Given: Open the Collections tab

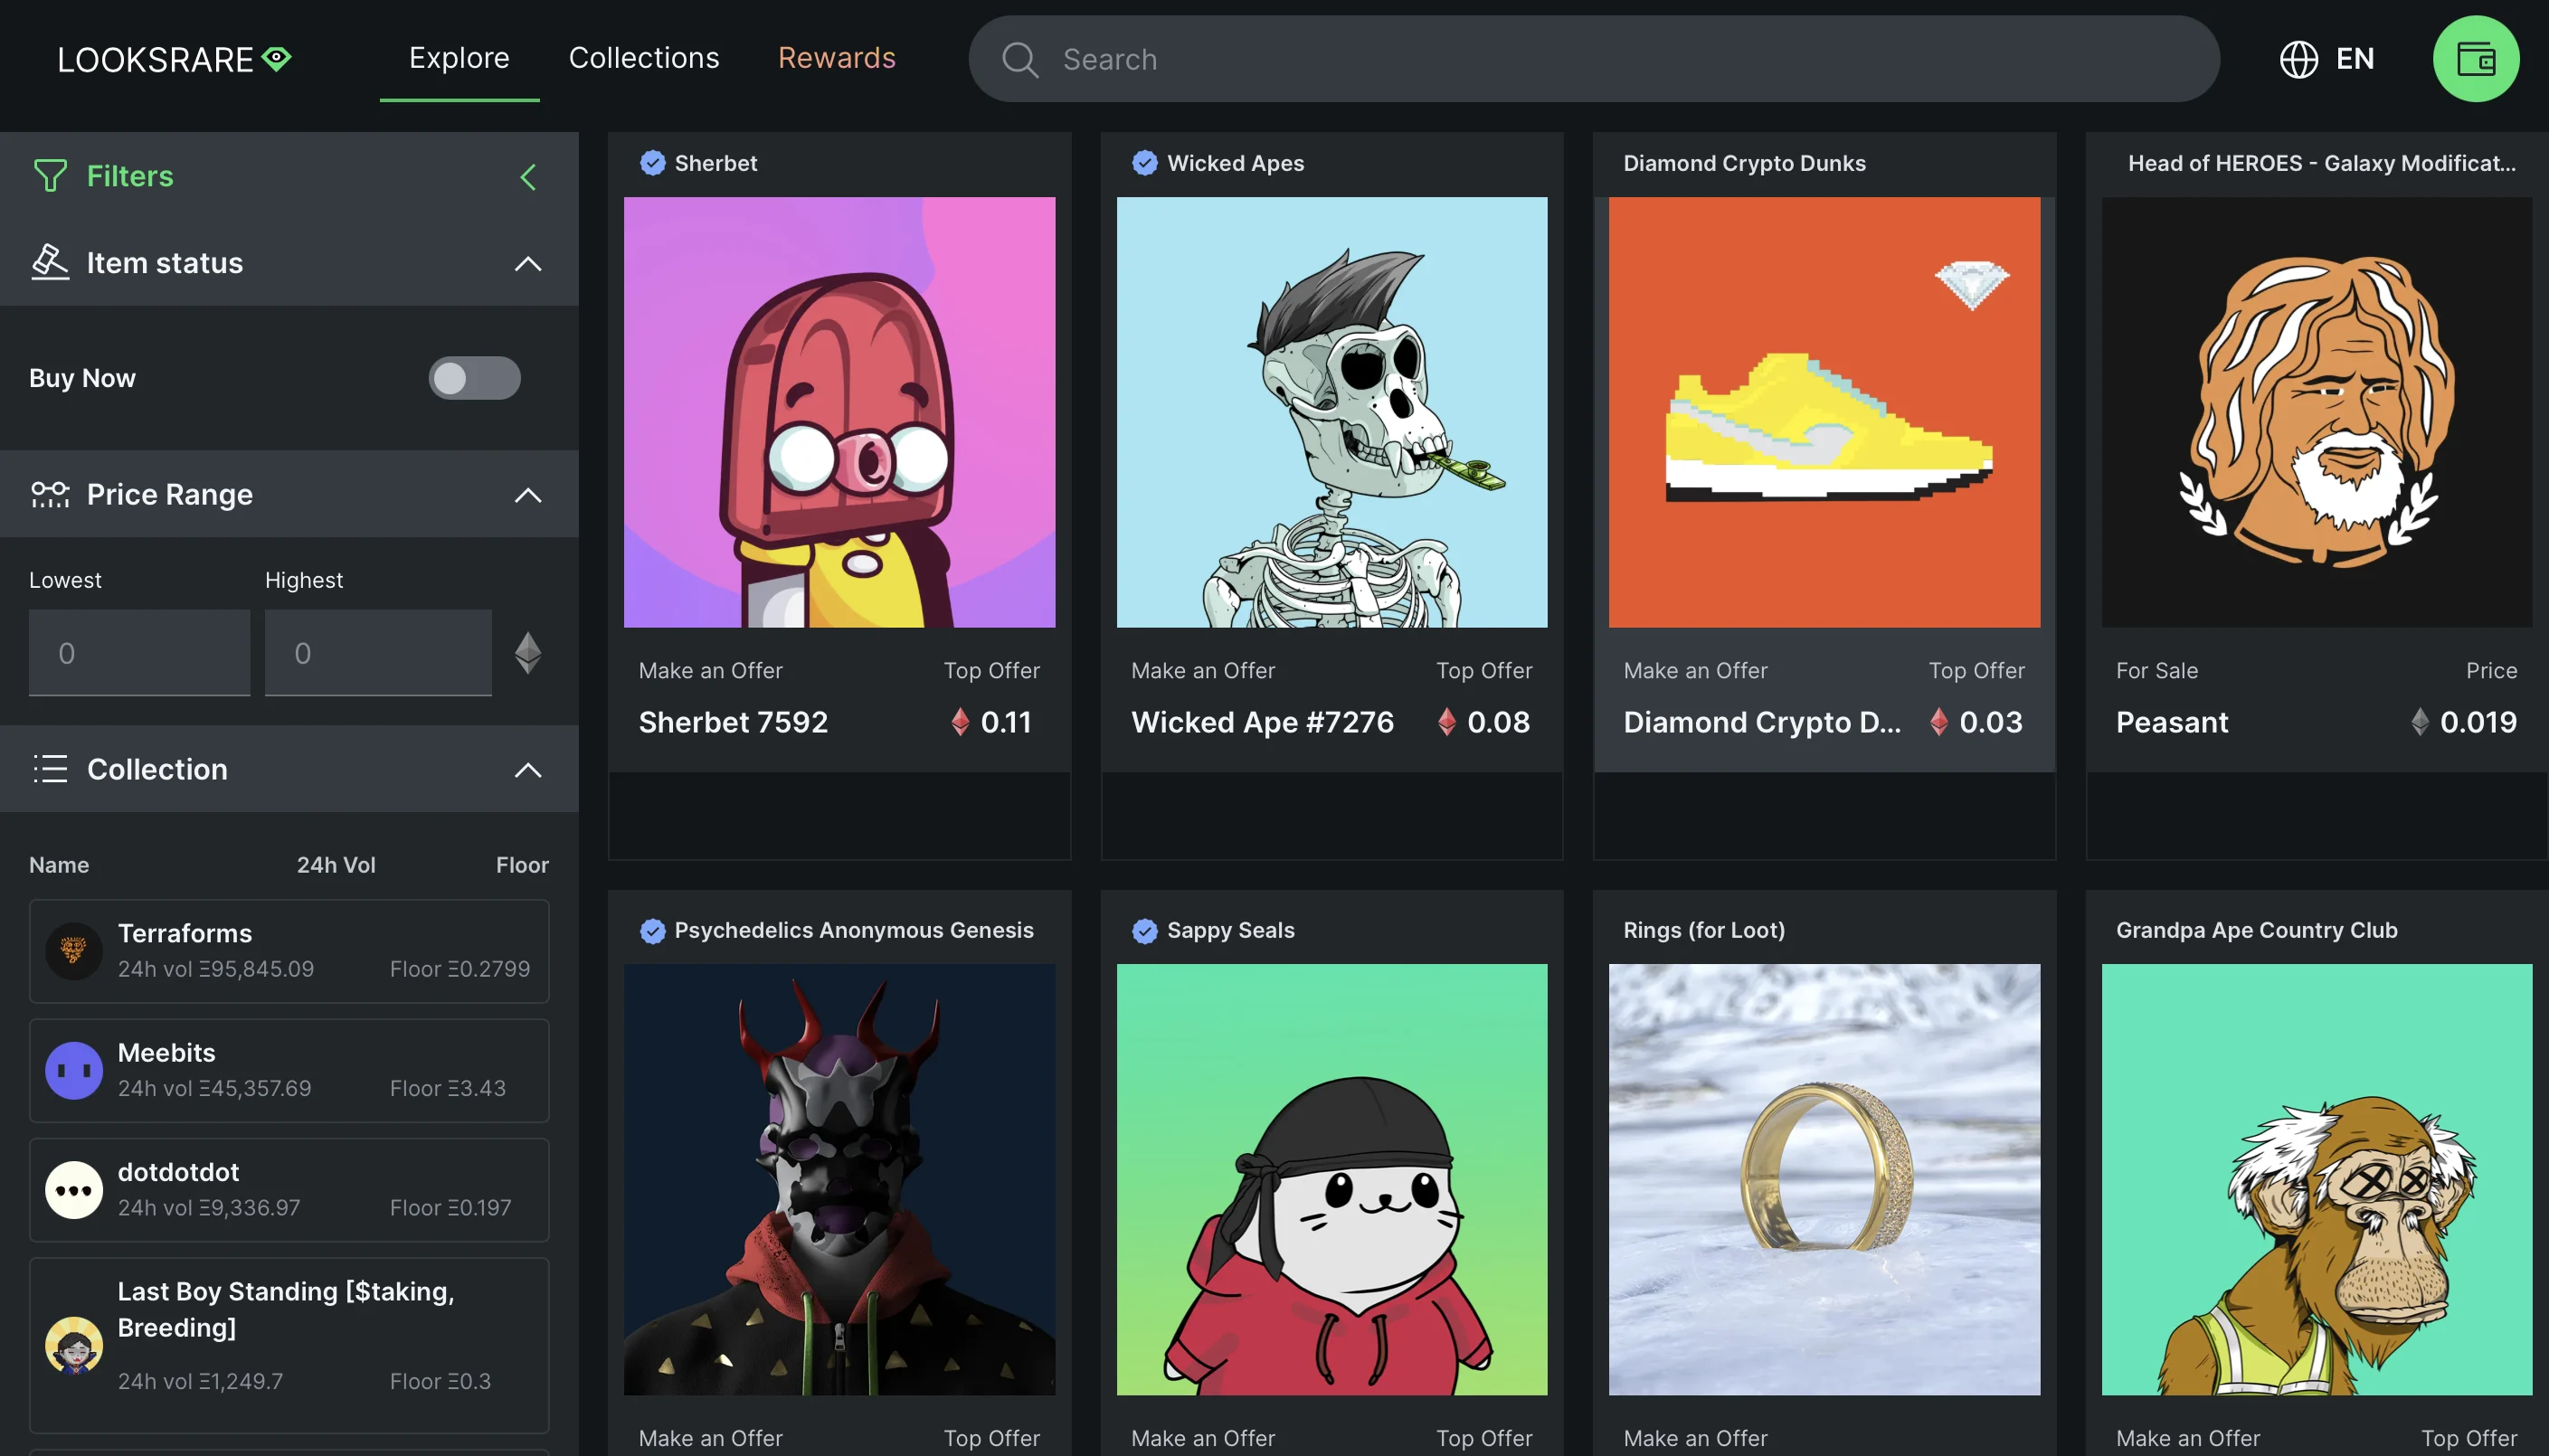Looking at the screenshot, I should (x=644, y=58).
